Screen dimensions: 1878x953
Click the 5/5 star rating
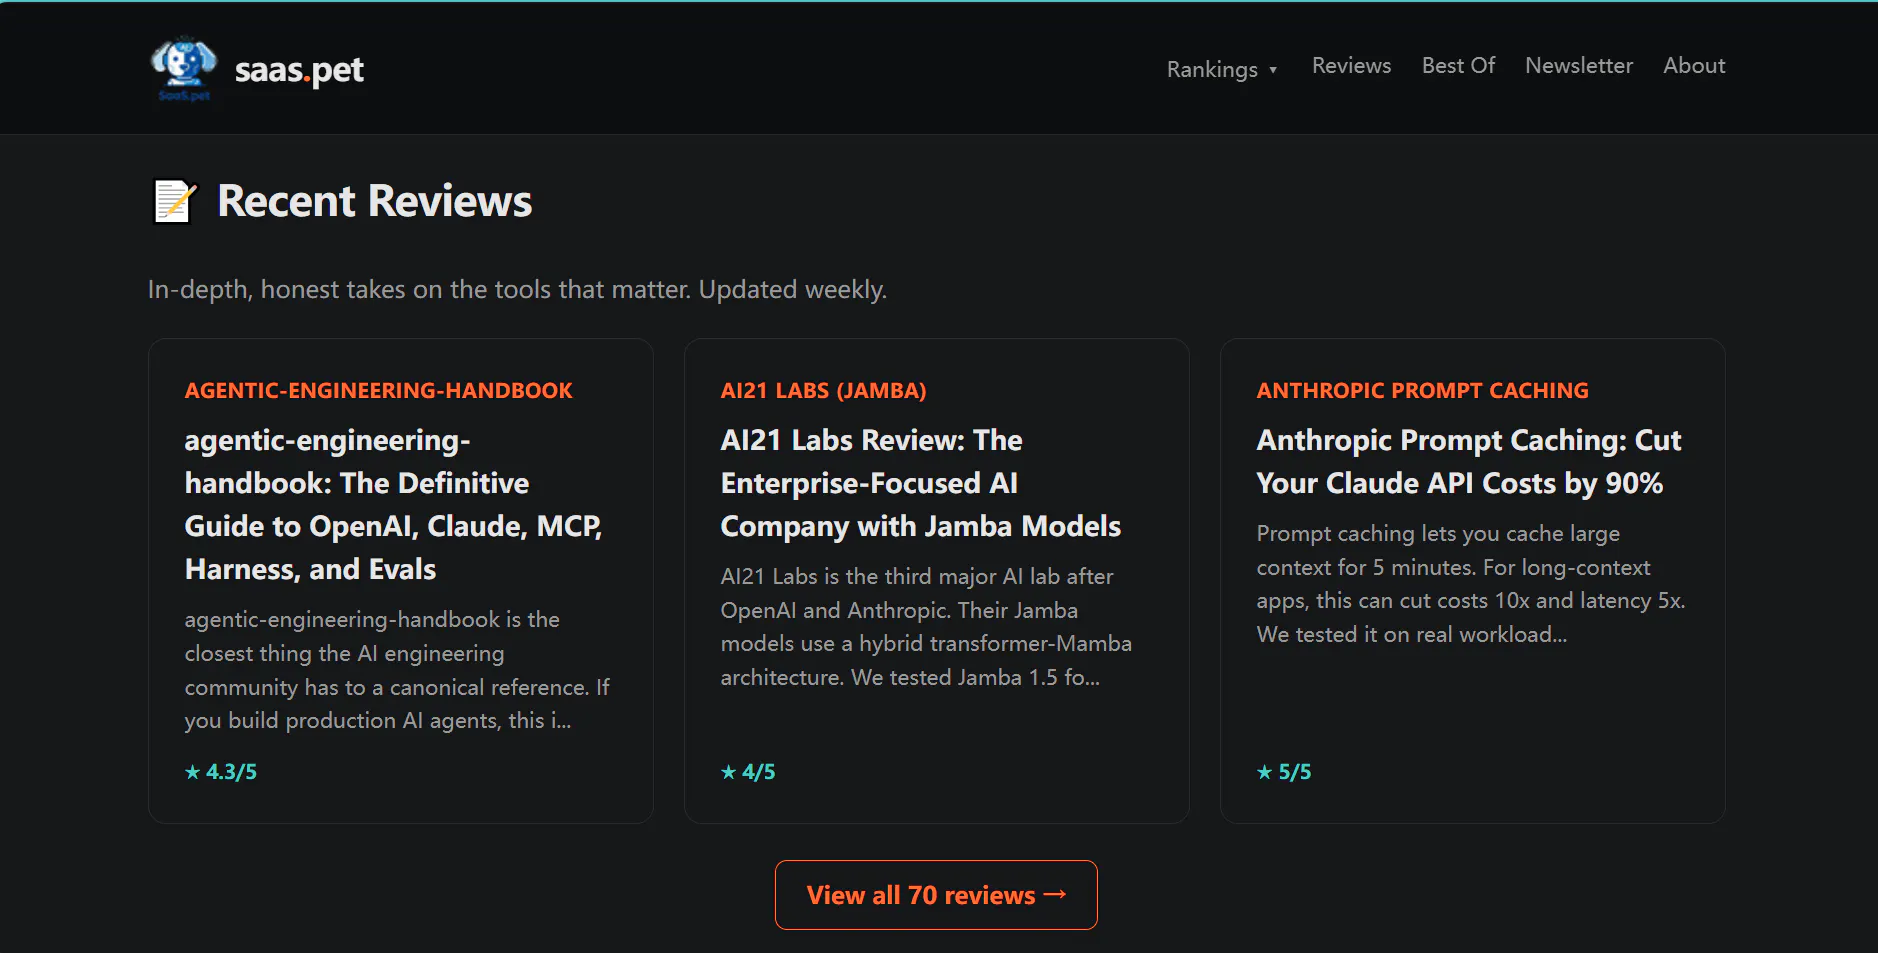click(1284, 772)
